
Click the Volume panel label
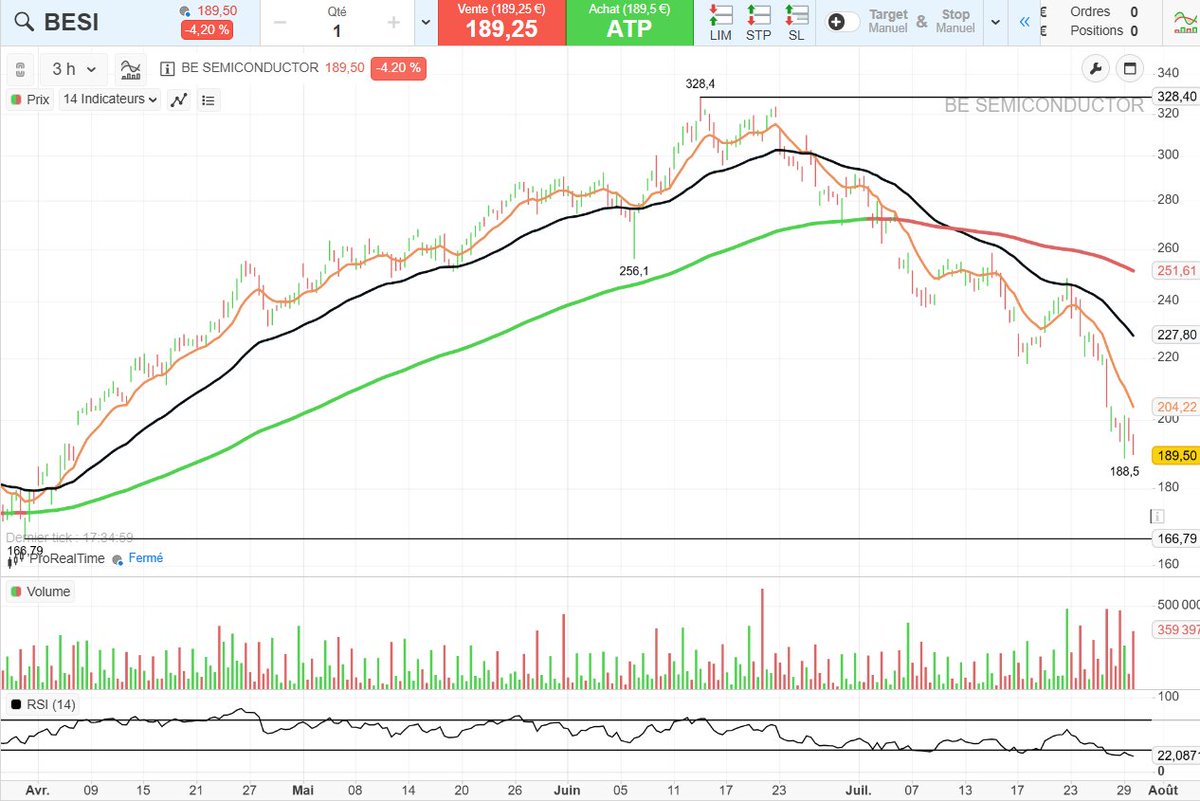(40, 592)
